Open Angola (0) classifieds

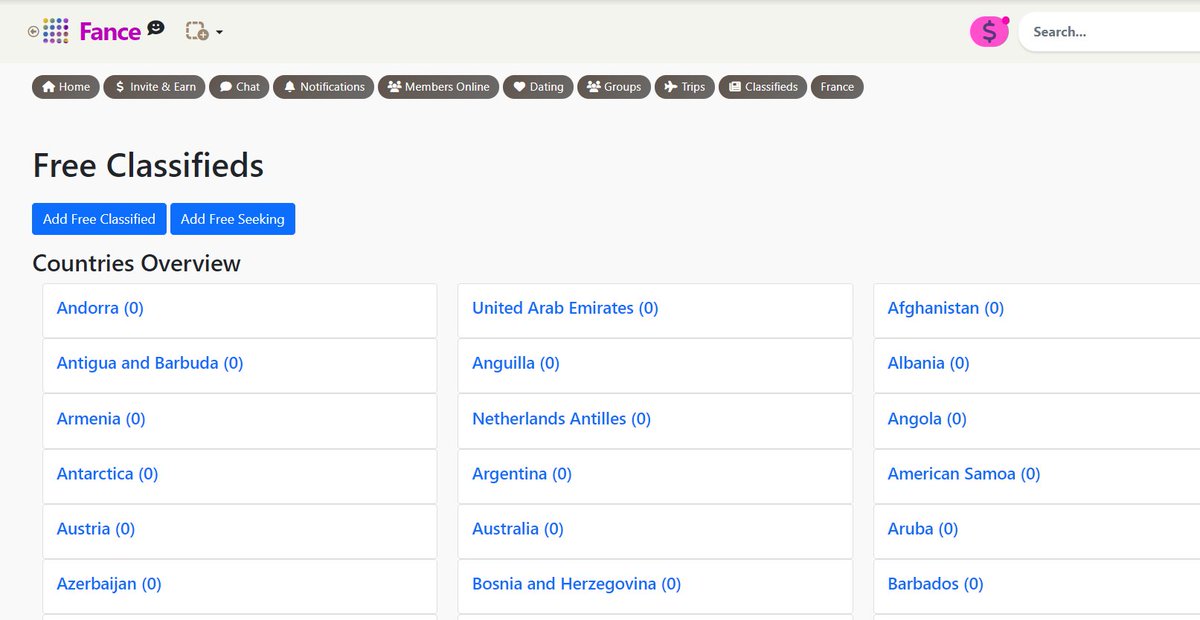pos(927,419)
